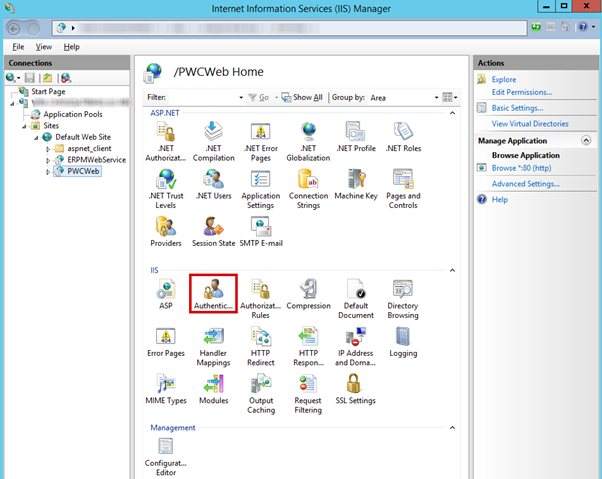
Task: Open IIS Authorization Rules feature
Action: 261,299
